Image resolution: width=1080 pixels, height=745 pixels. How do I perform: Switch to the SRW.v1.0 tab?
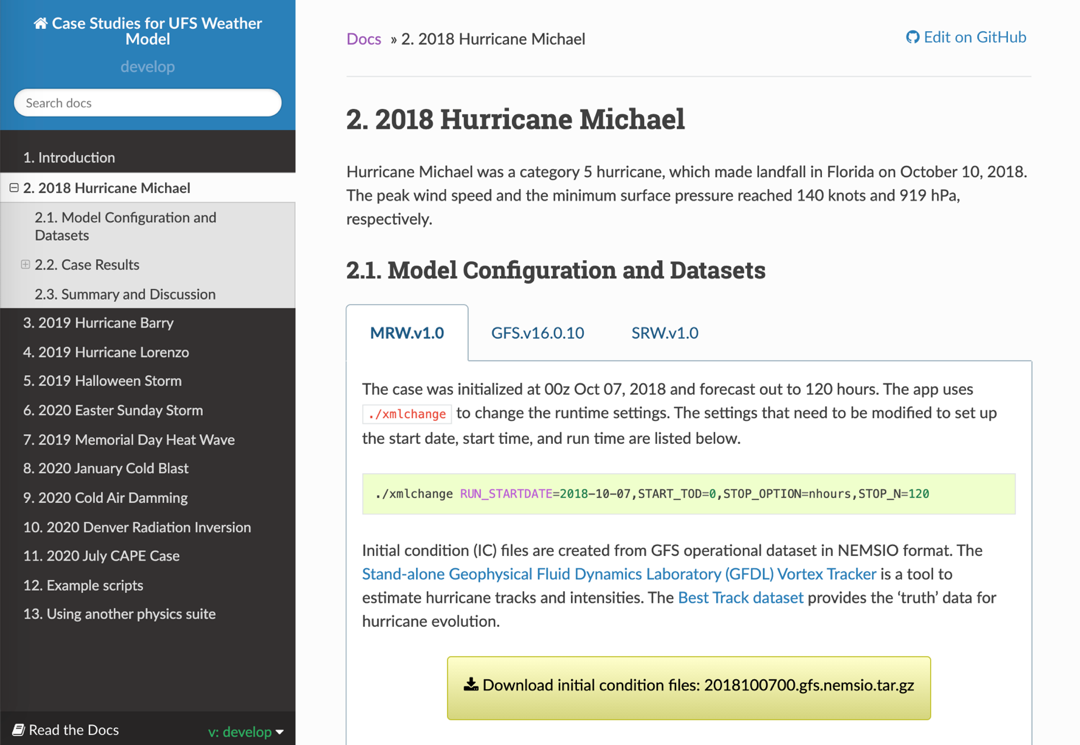click(665, 333)
